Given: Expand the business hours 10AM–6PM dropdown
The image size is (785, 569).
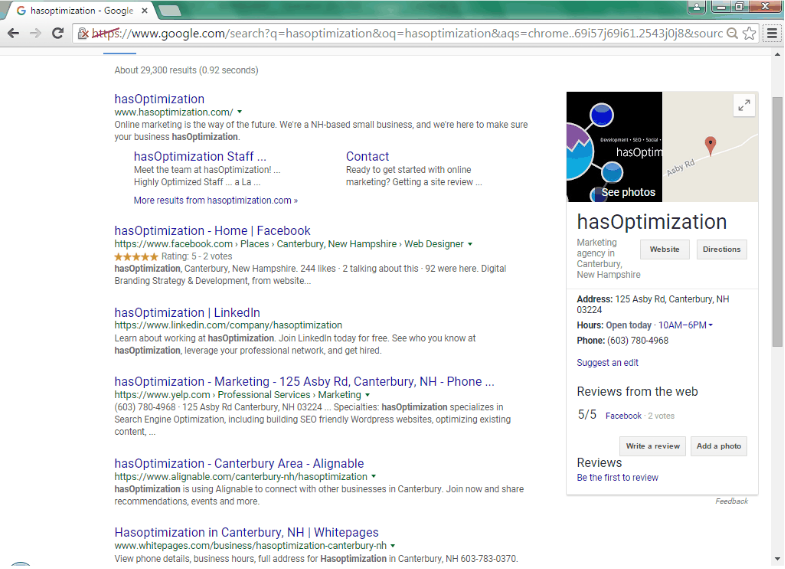Looking at the screenshot, I should tap(685, 325).
